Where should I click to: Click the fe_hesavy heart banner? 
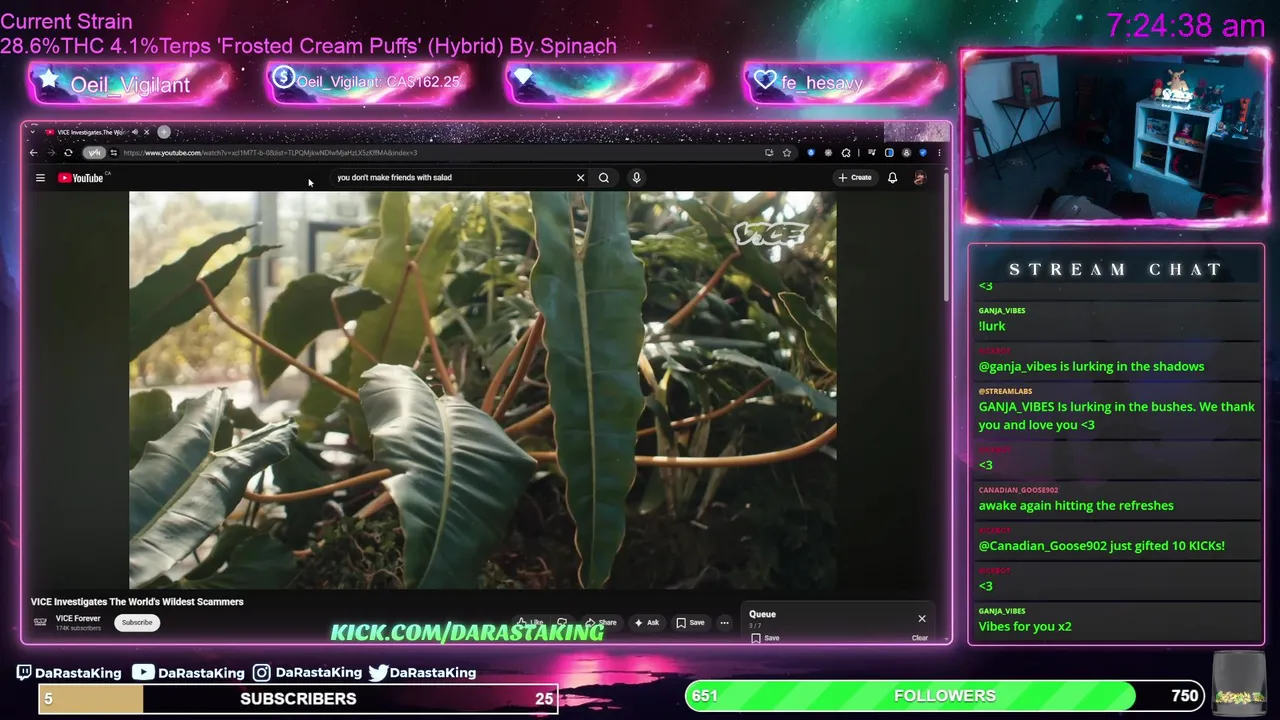844,83
